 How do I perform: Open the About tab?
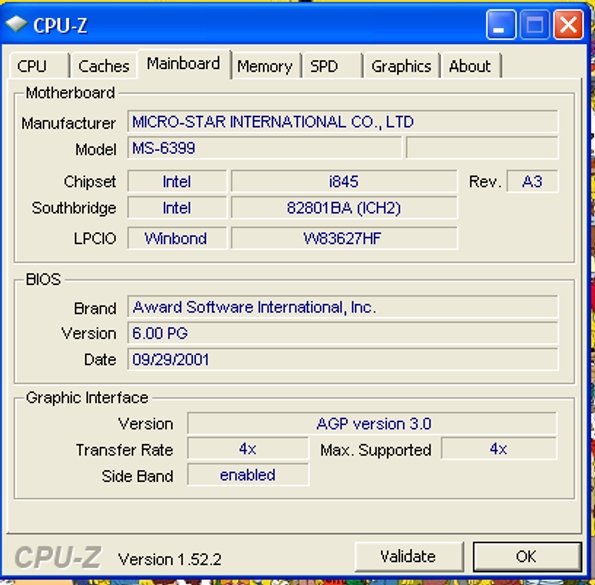tap(471, 66)
